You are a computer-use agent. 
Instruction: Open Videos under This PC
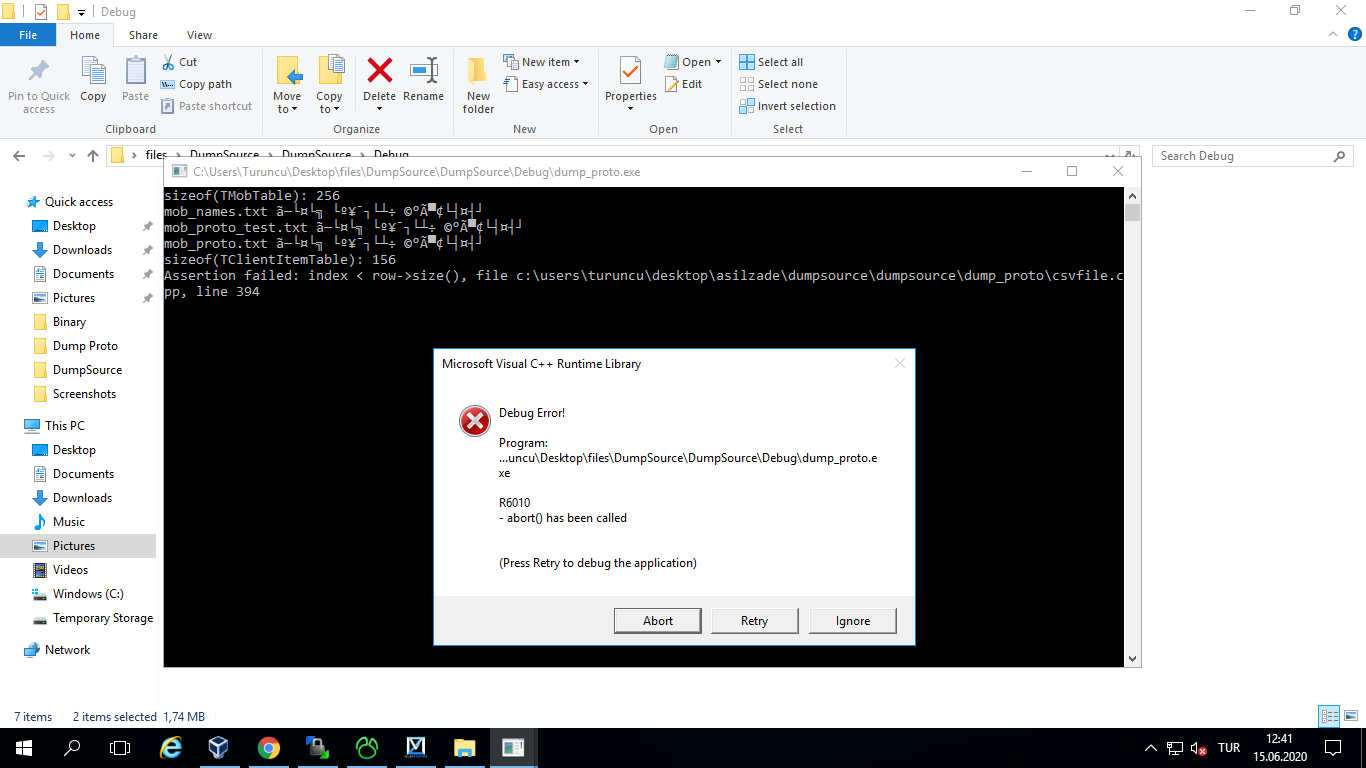click(x=70, y=570)
